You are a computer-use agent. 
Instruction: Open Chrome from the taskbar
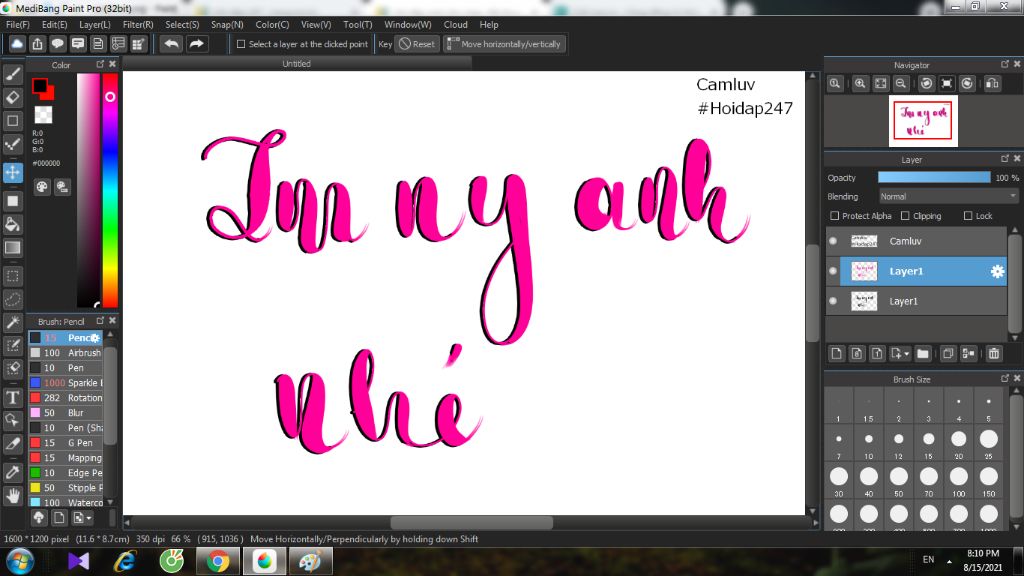pyautogui.click(x=218, y=561)
